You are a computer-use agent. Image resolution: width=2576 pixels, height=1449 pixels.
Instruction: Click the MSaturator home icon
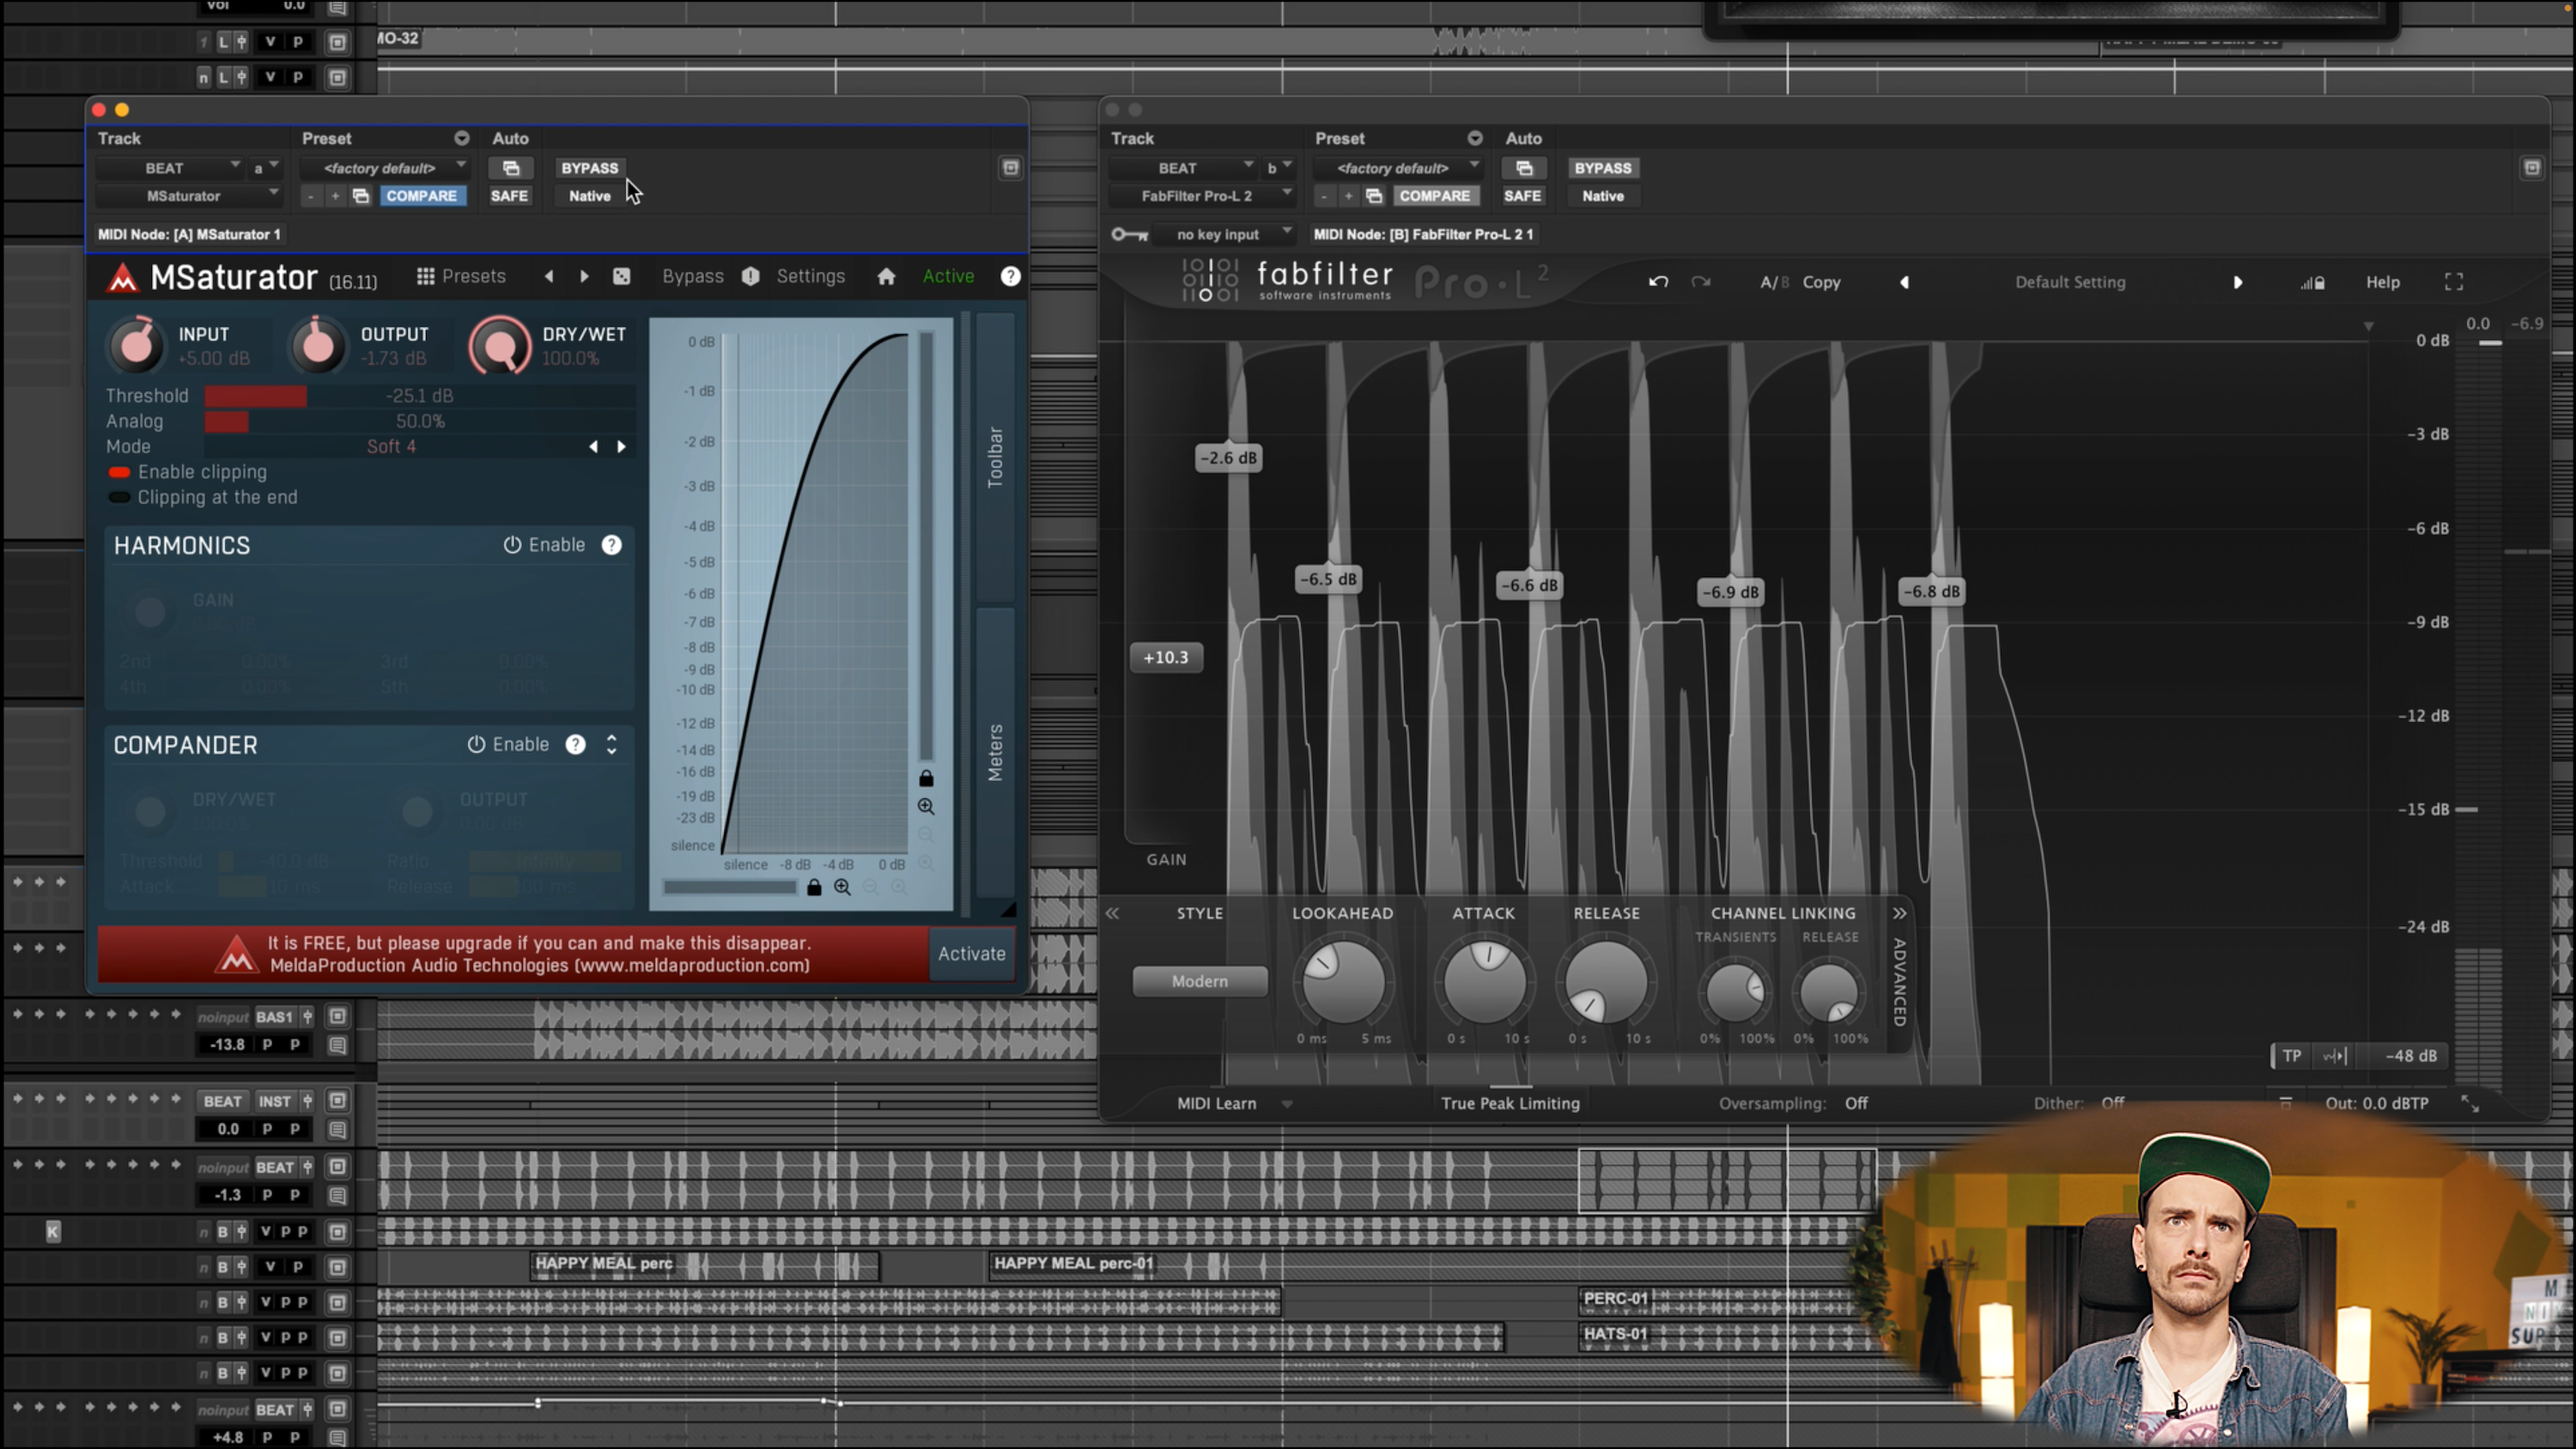click(x=886, y=277)
